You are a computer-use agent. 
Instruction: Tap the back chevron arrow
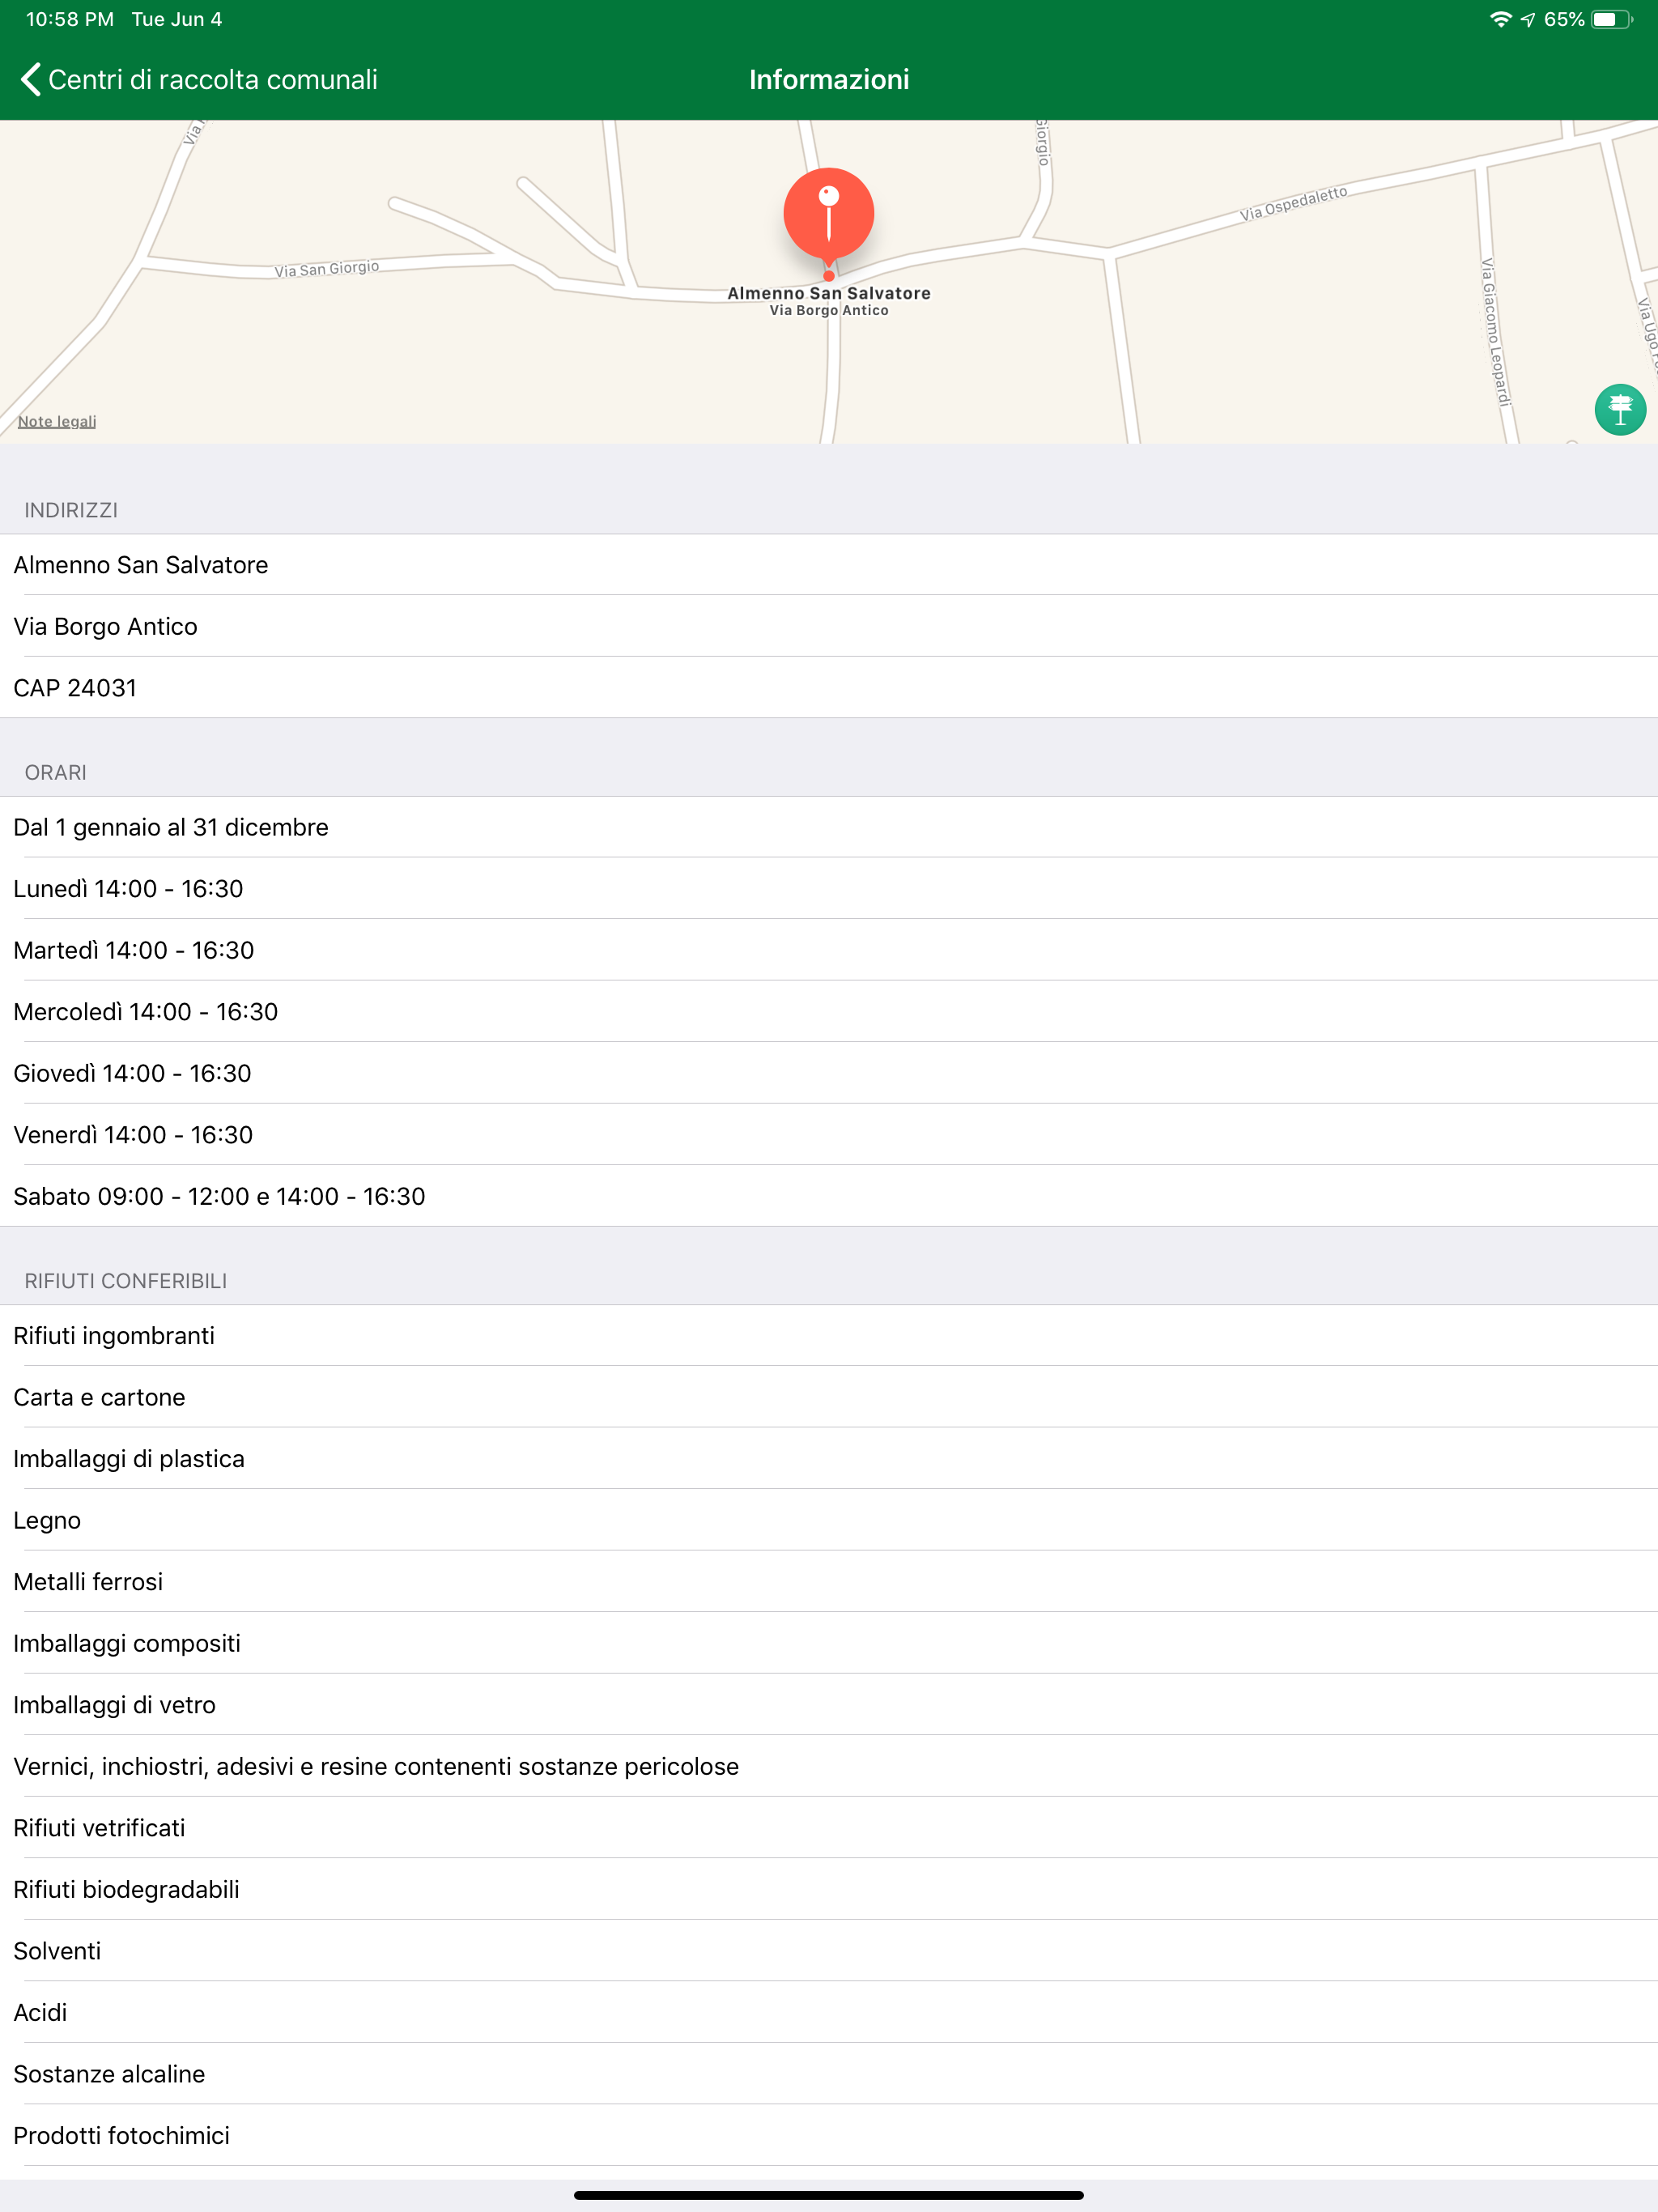[30, 80]
